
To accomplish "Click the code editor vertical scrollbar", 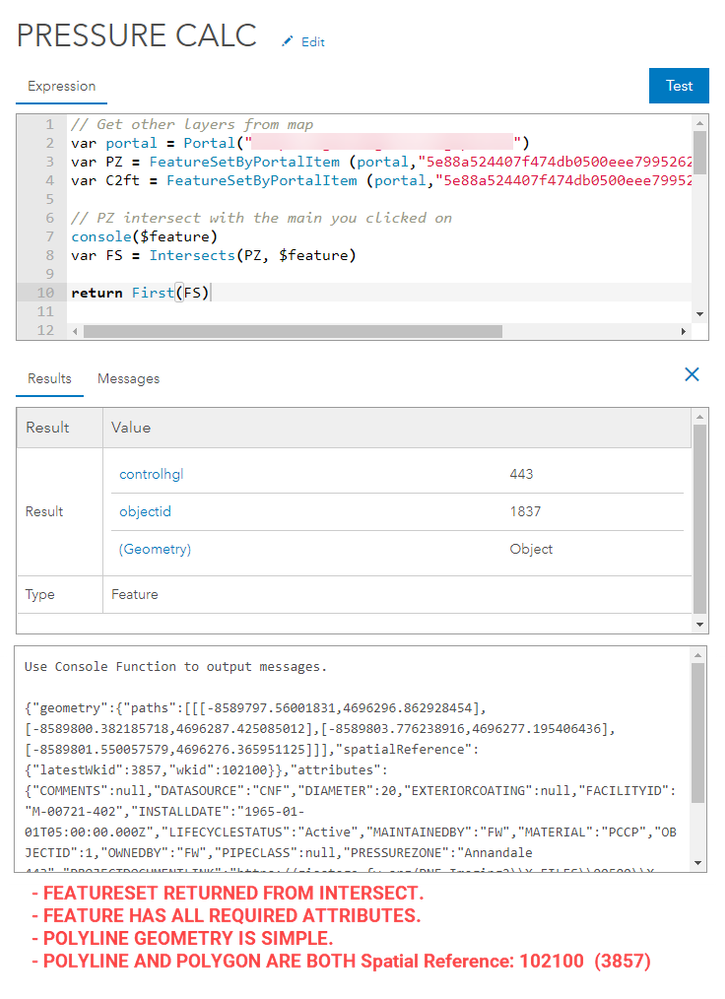I will coord(699,150).
